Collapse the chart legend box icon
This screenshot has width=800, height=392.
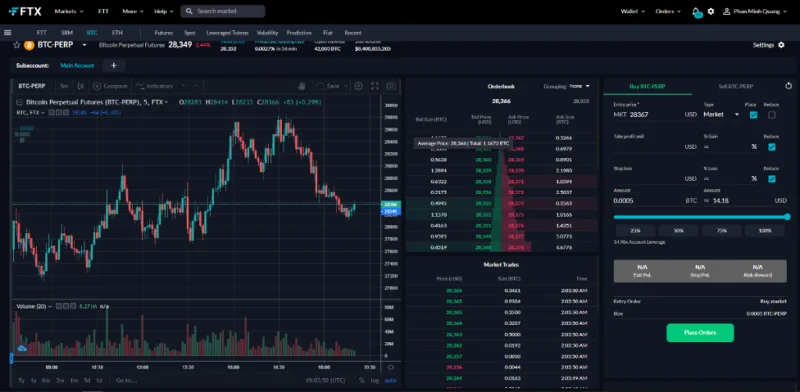[x=19, y=102]
